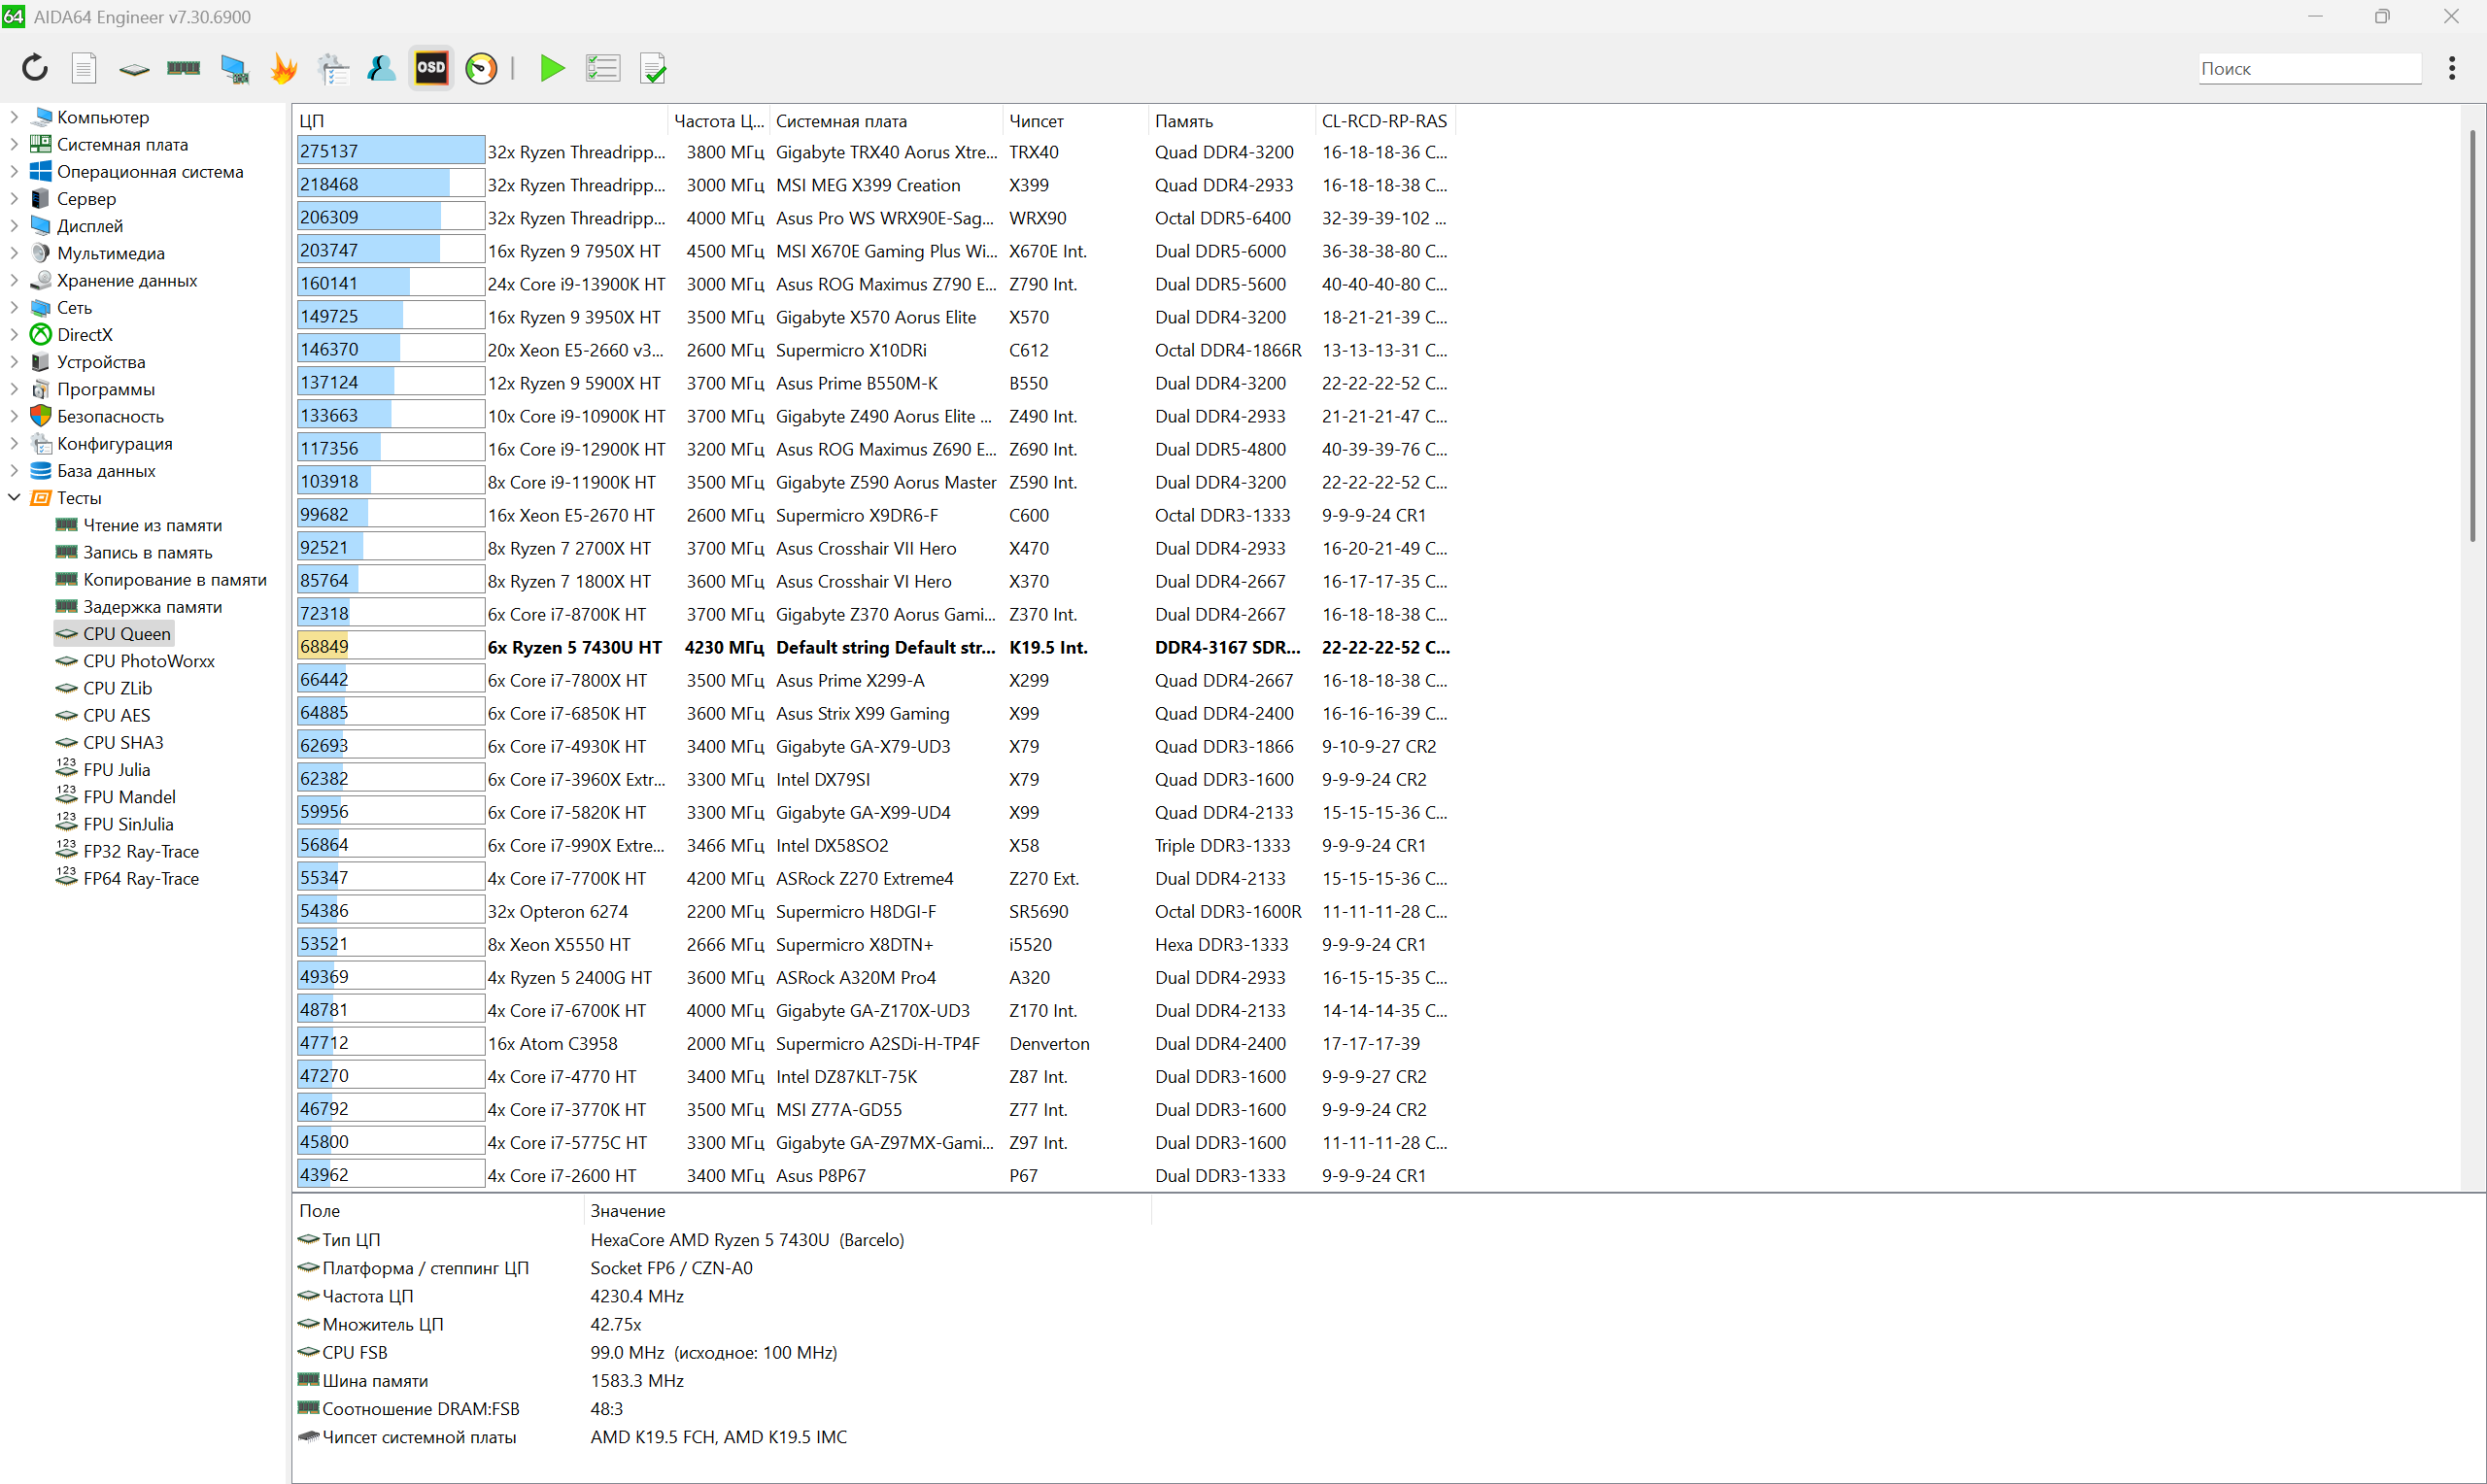This screenshot has height=1484, width=2487.
Task: Click the Security shield icon in tree
Action: click(x=41, y=416)
